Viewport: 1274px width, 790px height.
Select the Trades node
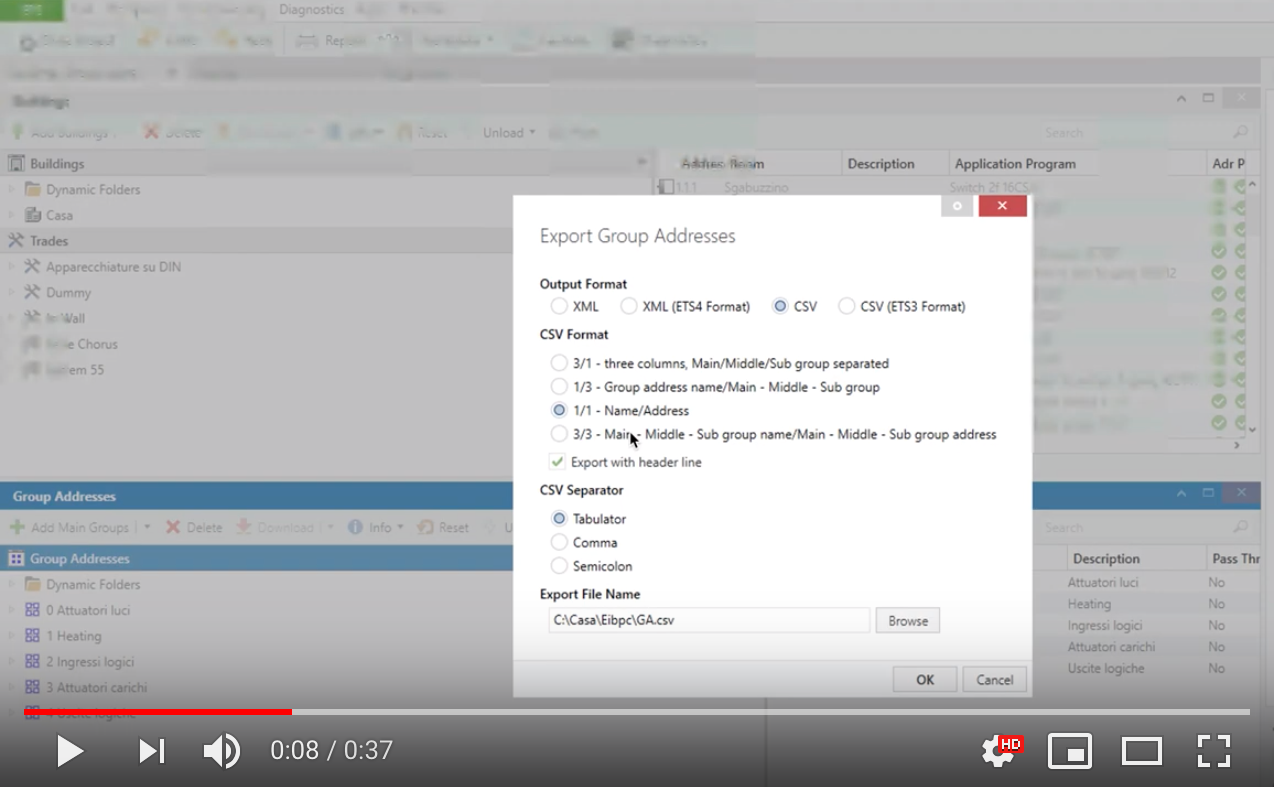(49, 241)
